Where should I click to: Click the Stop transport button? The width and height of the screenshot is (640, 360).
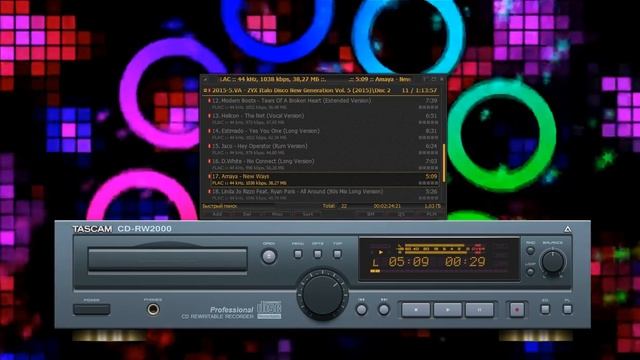(x=416, y=310)
